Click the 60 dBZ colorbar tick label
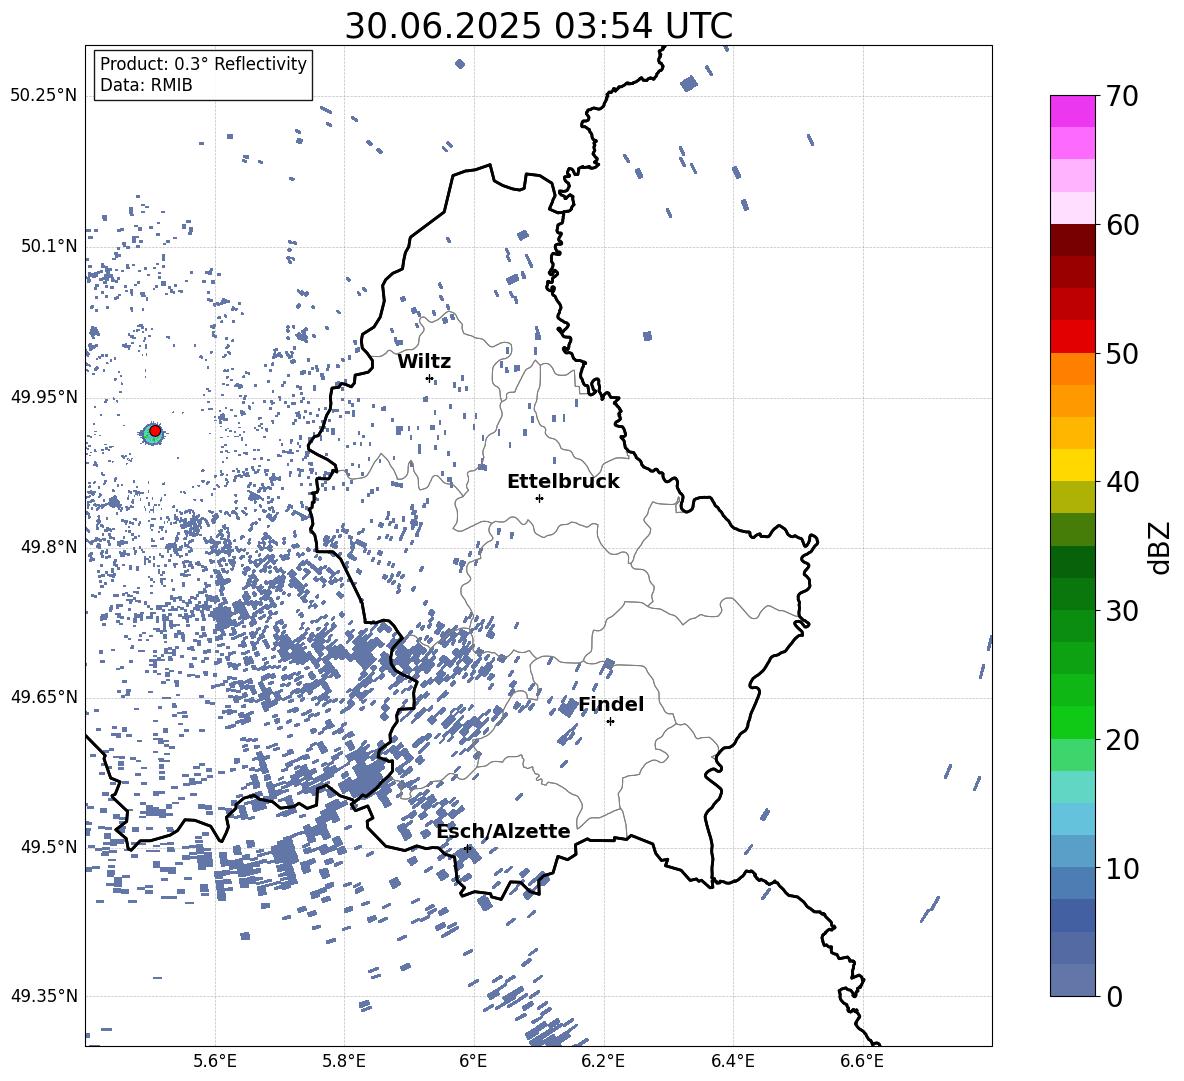Screen dimensions: 1184x1081 click(x=1122, y=225)
